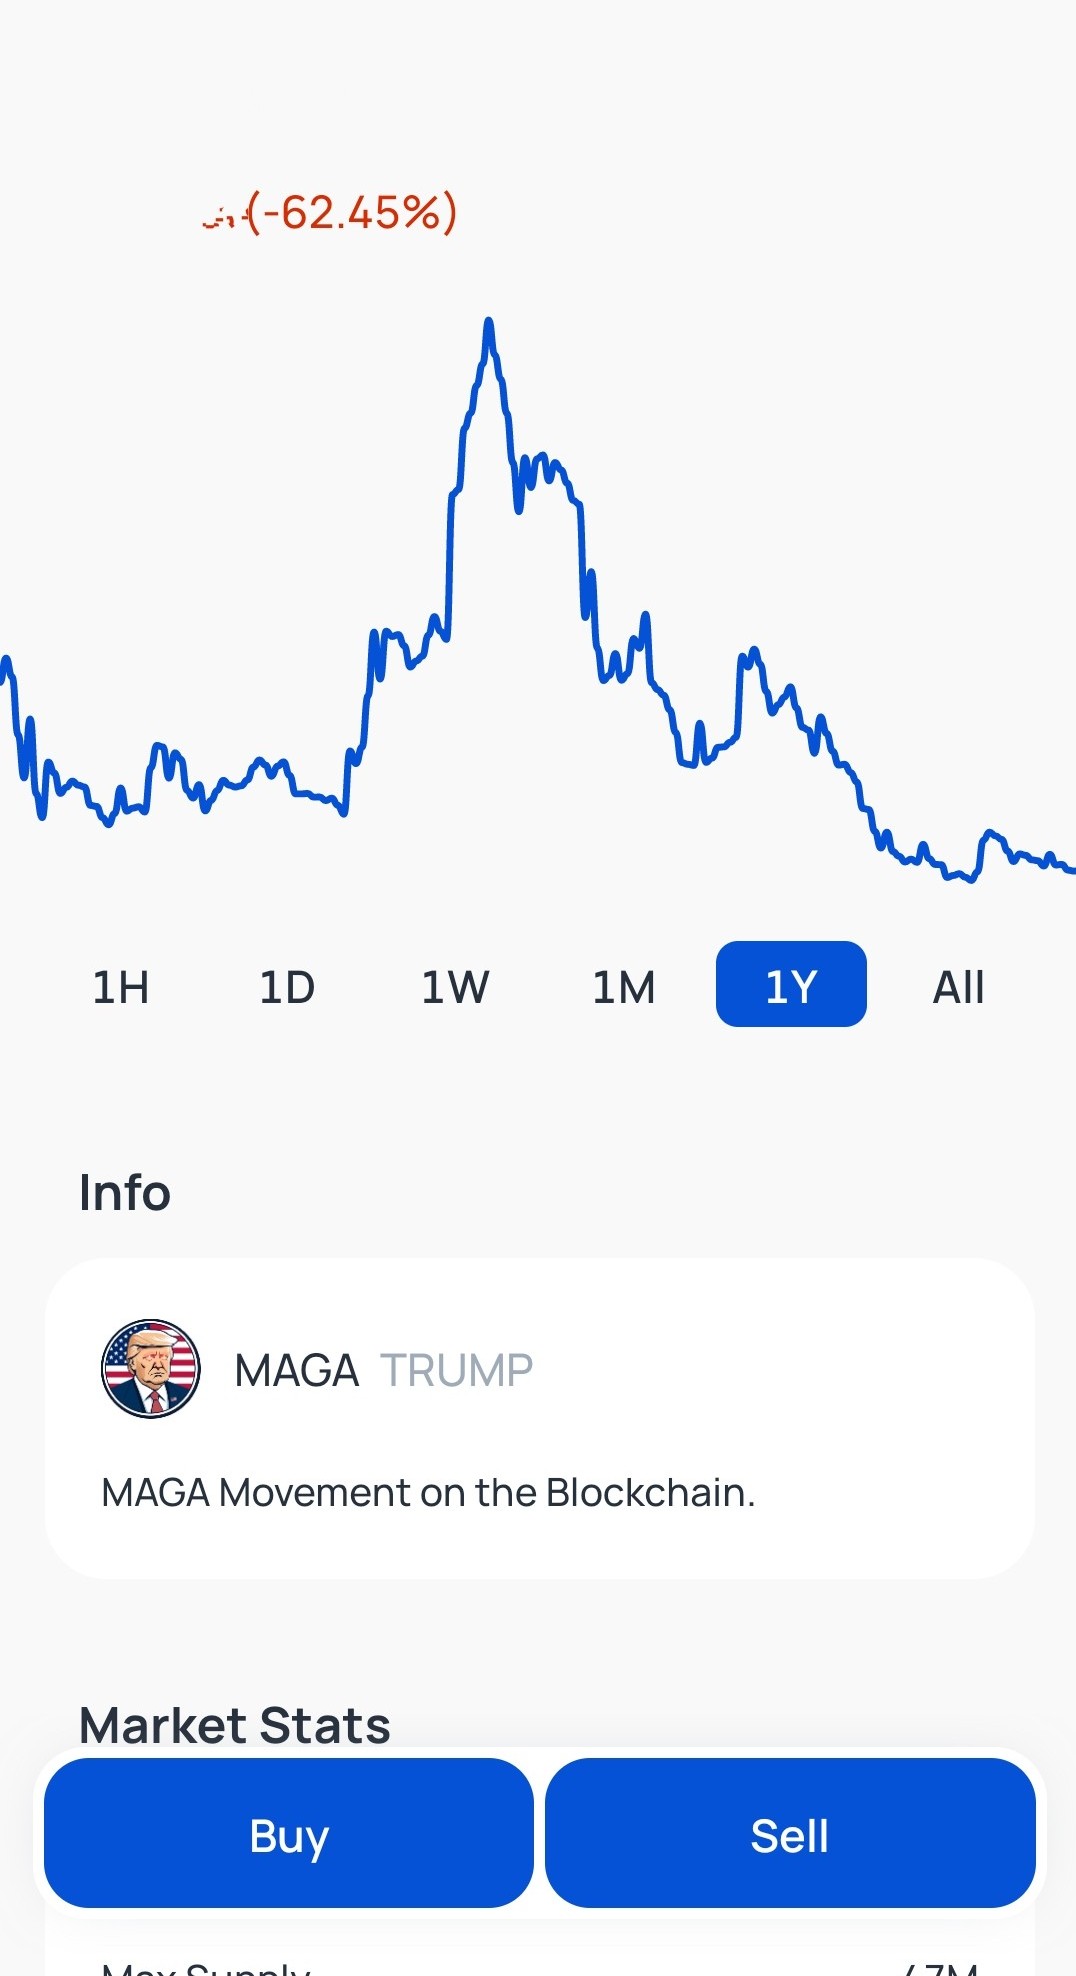This screenshot has width=1076, height=1976.
Task: Tap the MAGA Movement on the Blockchain description
Action: [428, 1492]
